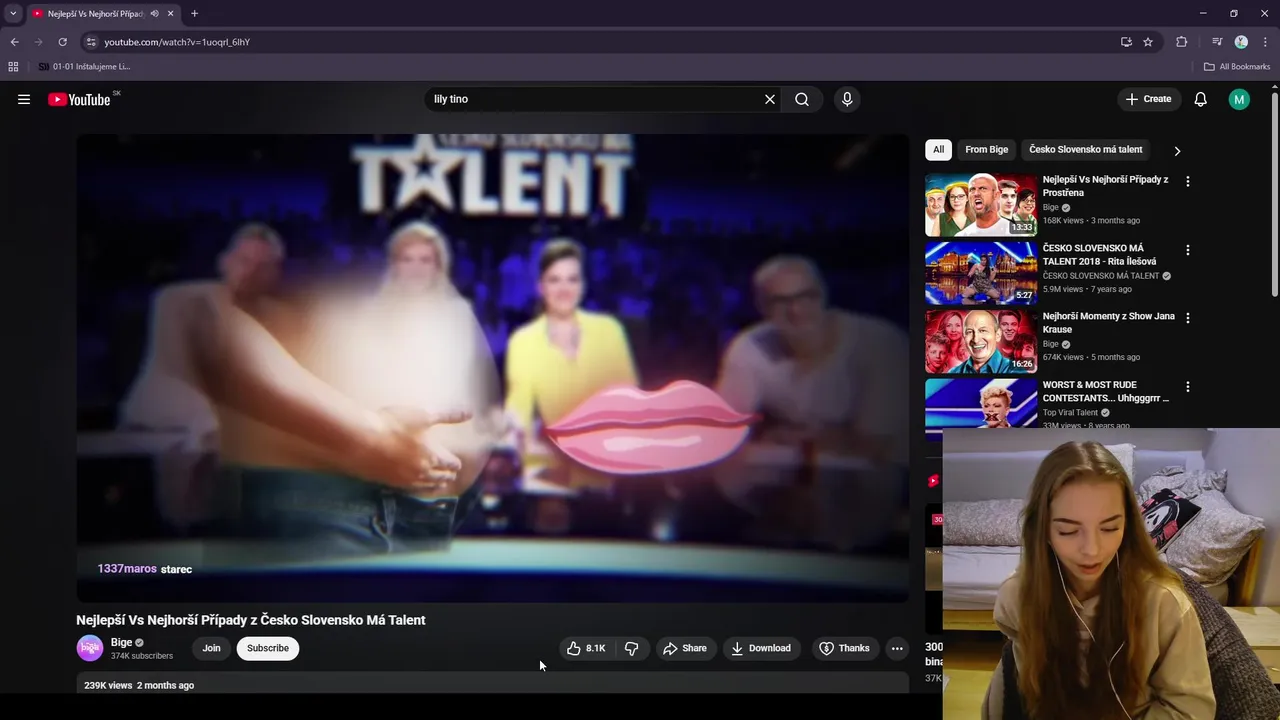Like the video with thumbs-up
The width and height of the screenshot is (1280, 720).
[586, 648]
